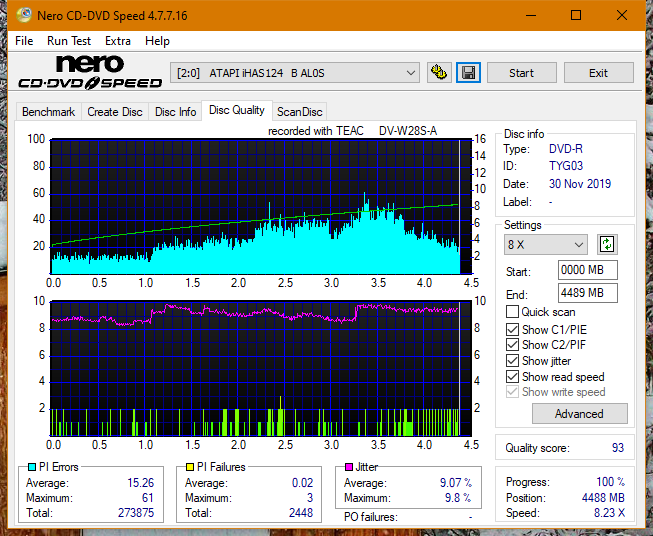The width and height of the screenshot is (653, 536).
Task: Click the Date value 30 Nov 2019
Action: pos(580,183)
